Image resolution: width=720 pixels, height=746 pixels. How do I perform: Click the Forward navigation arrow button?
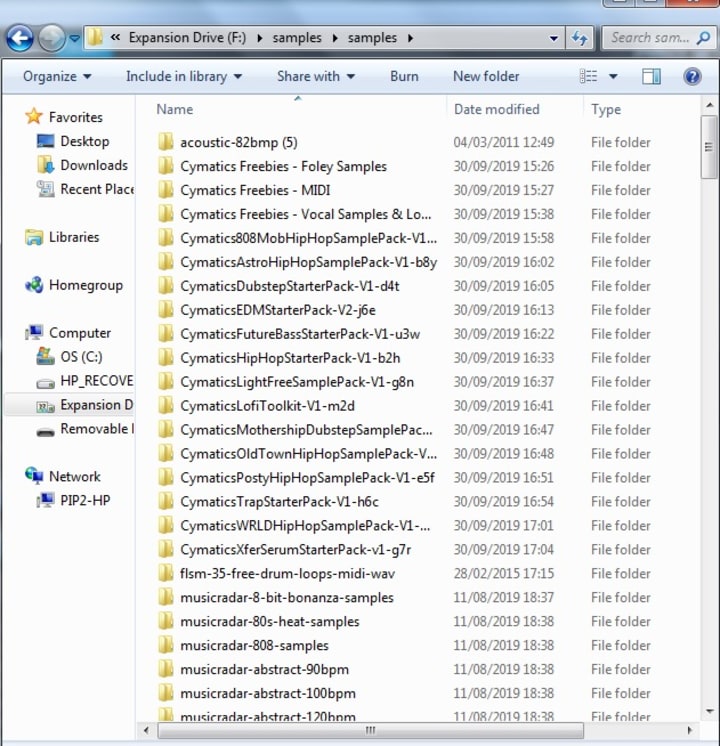pos(51,38)
